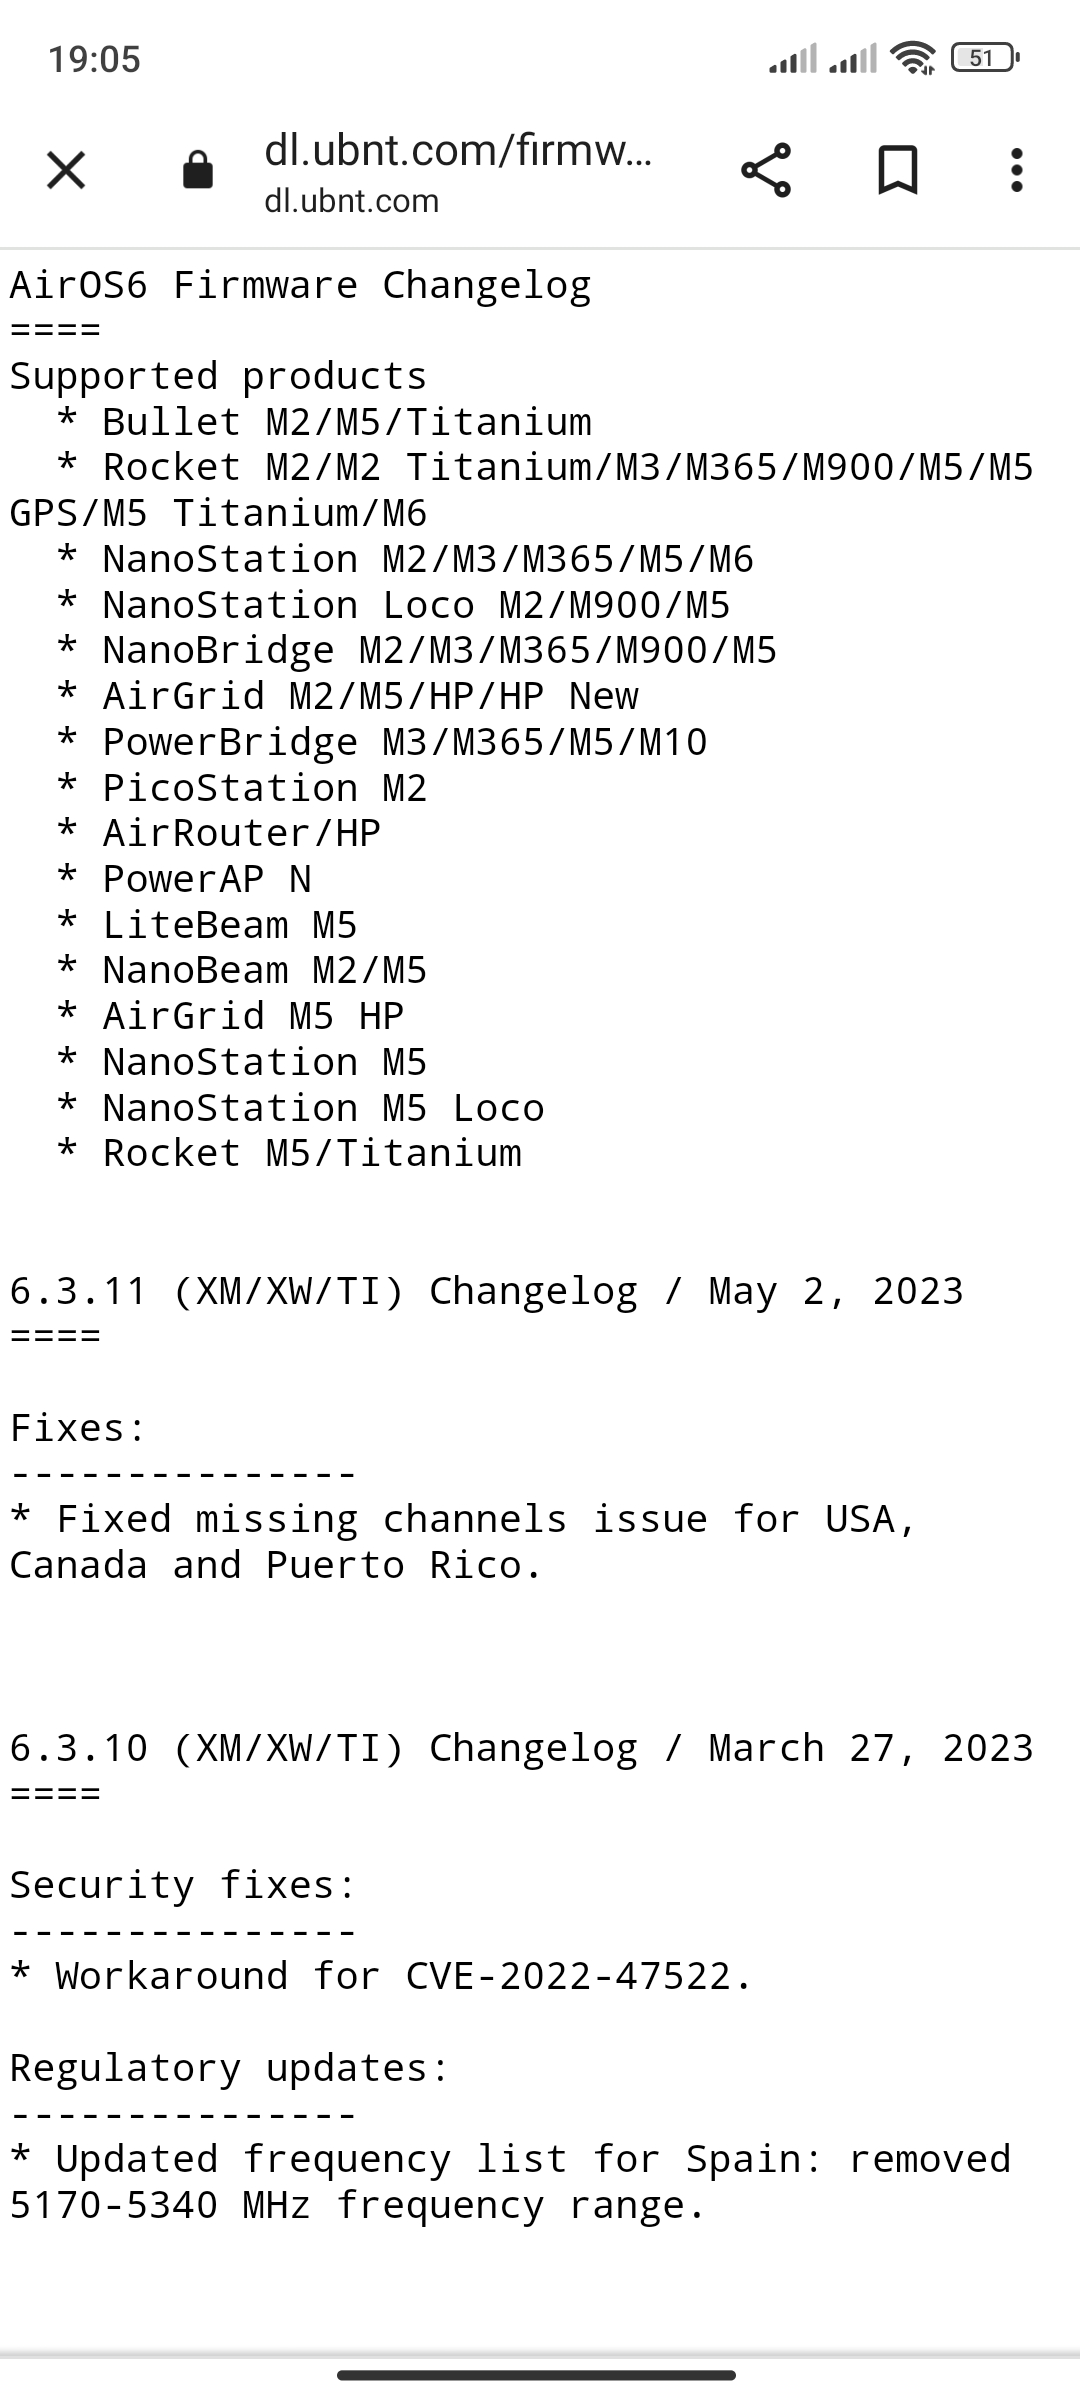The image size is (1080, 2400).
Task: Tap the first cellular signal bars
Action: point(793,58)
